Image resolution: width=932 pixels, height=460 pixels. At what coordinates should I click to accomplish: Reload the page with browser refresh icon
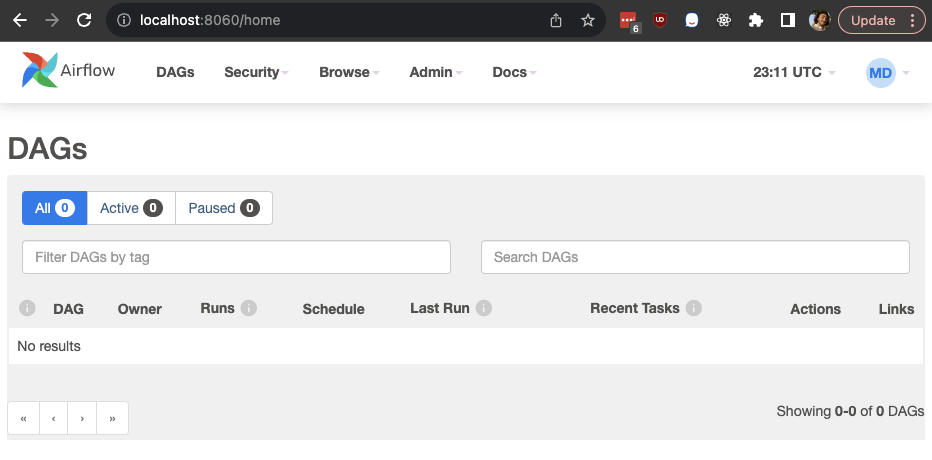click(x=84, y=20)
